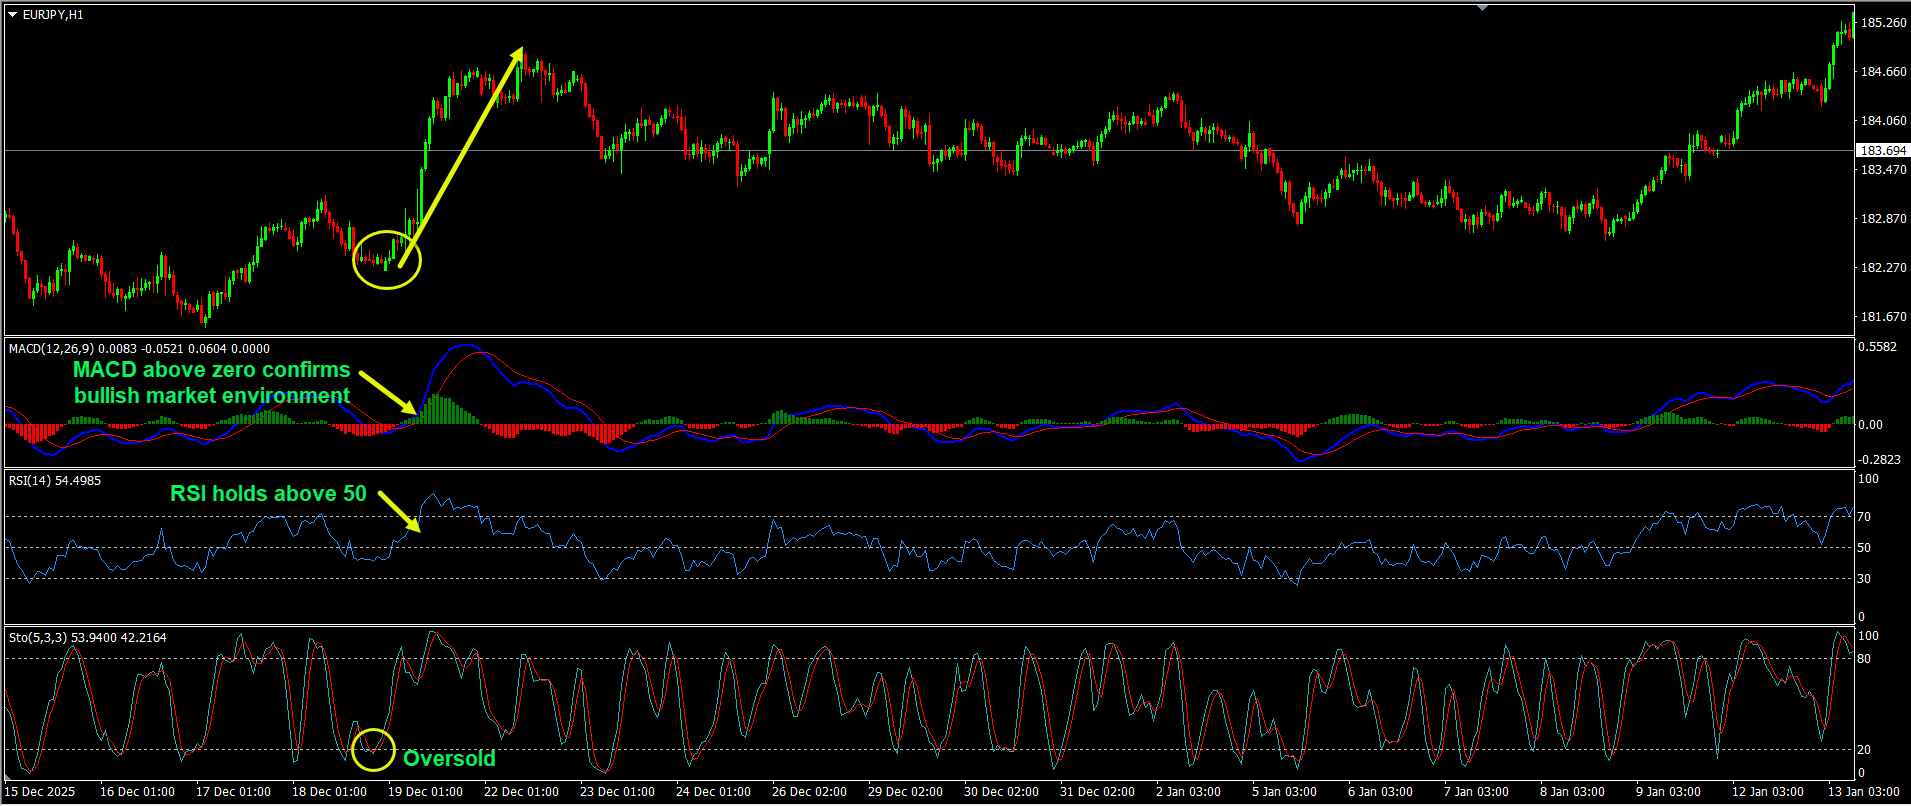Click the 185.260 price scale label
This screenshot has height=806, width=1911.
1882,23
